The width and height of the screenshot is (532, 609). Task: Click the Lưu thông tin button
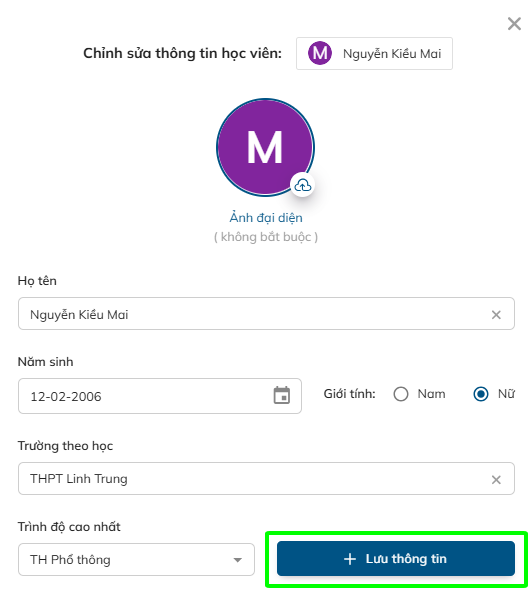point(396,559)
